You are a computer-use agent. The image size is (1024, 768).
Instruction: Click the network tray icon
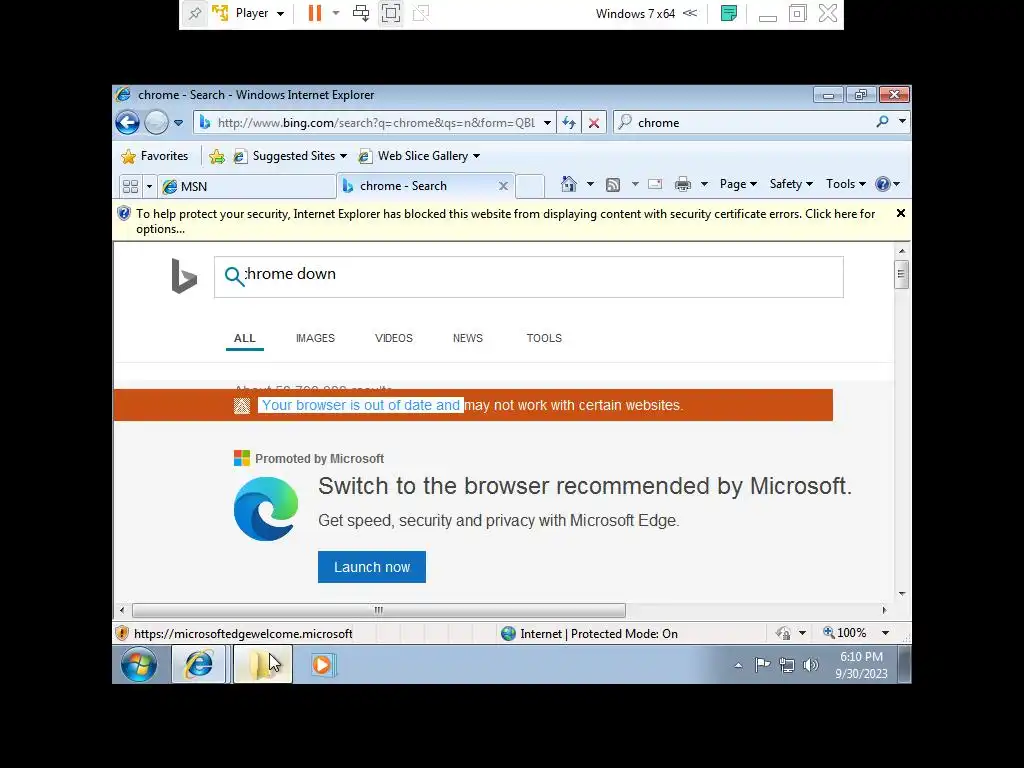point(787,665)
